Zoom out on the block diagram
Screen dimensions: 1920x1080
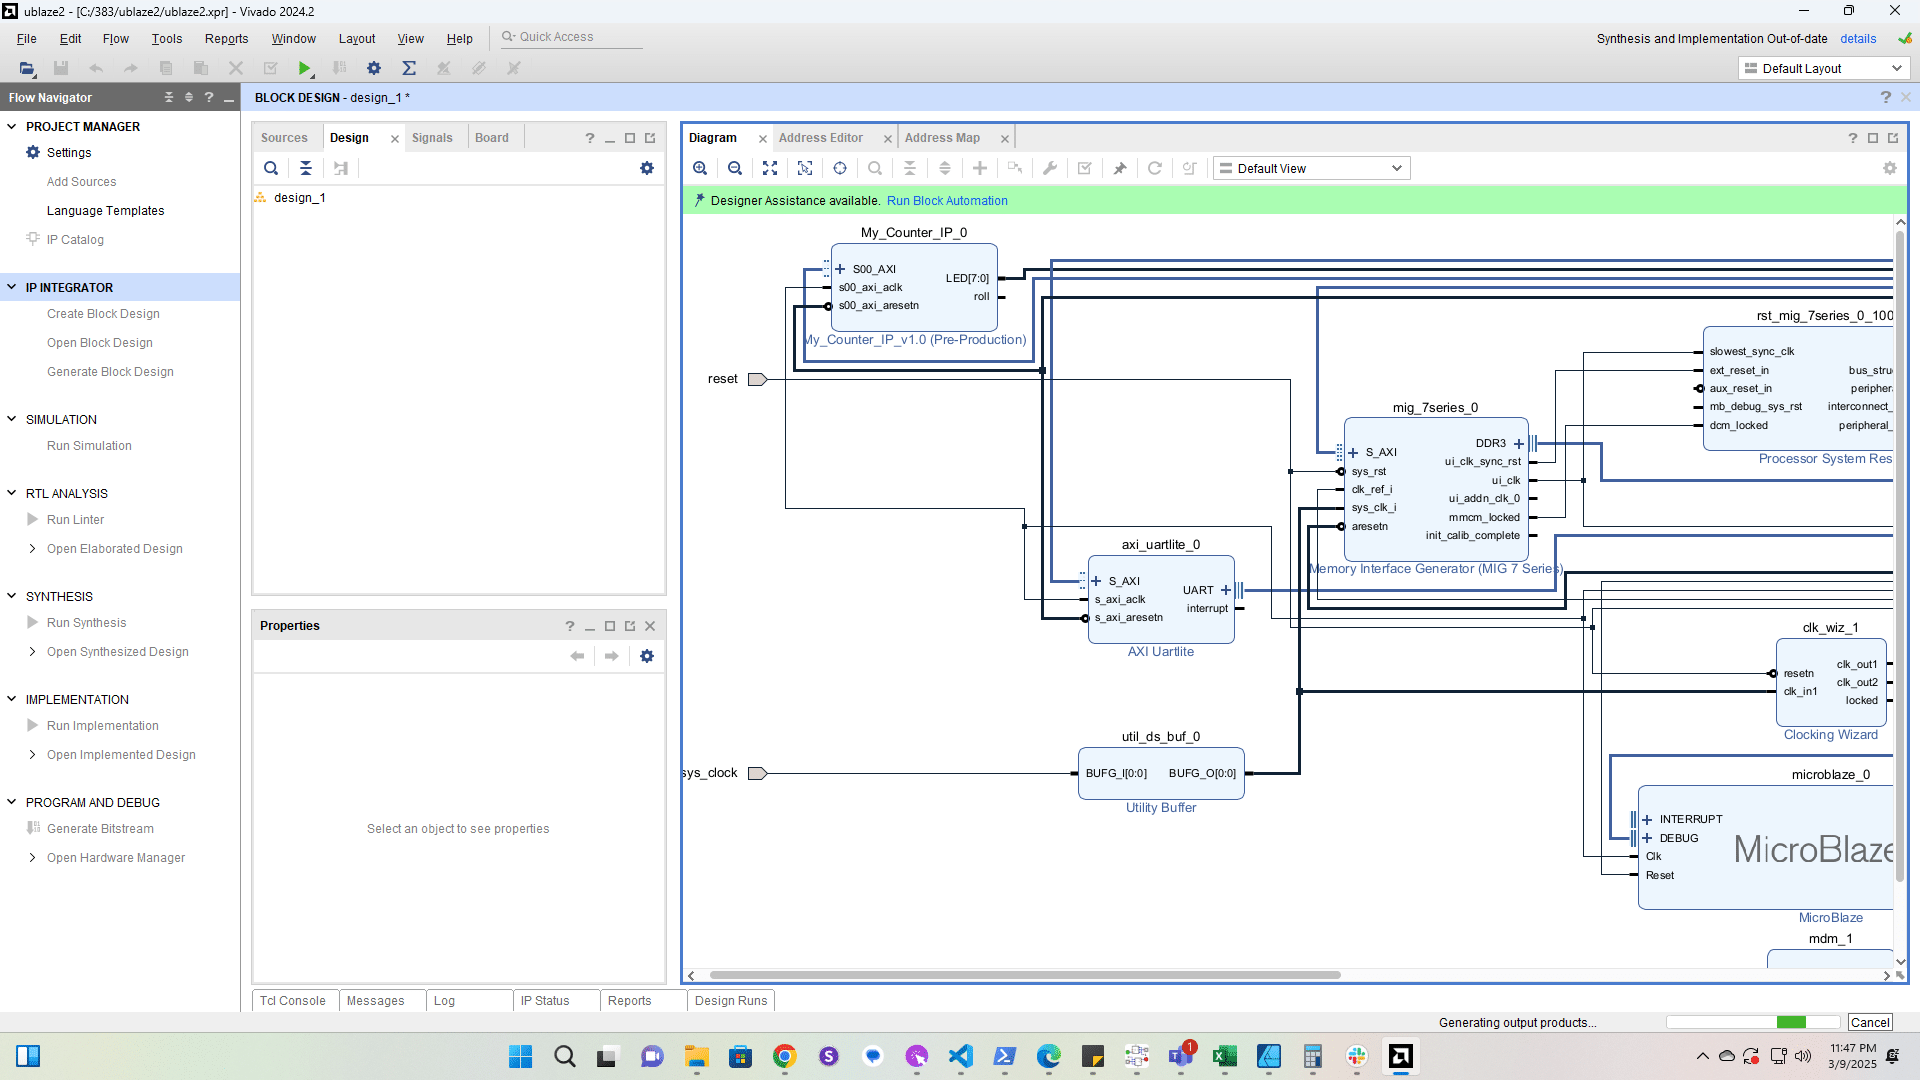tap(735, 168)
